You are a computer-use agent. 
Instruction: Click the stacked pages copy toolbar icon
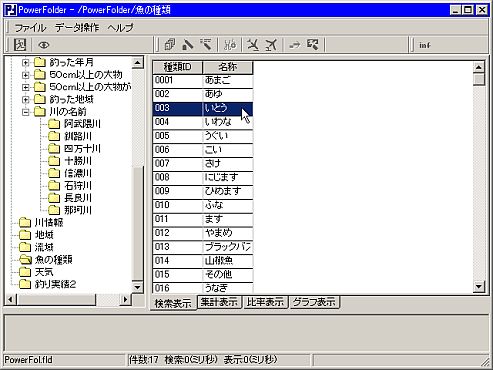tap(170, 45)
